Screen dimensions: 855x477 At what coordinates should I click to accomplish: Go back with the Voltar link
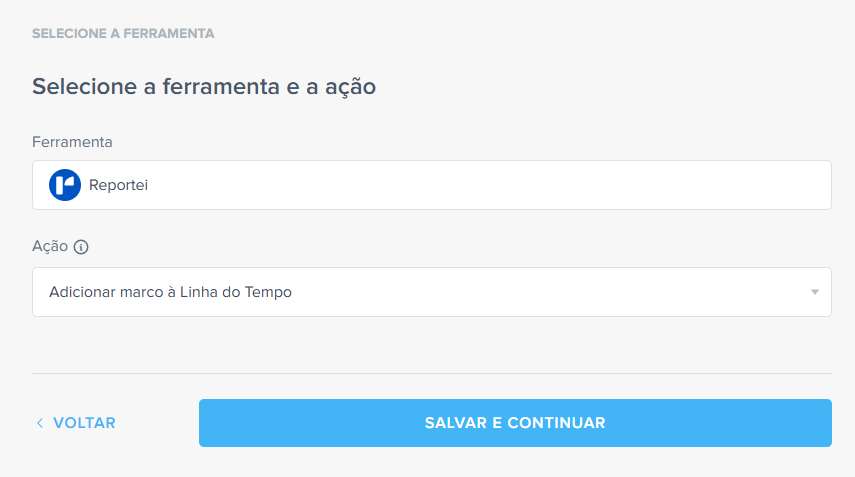point(84,423)
